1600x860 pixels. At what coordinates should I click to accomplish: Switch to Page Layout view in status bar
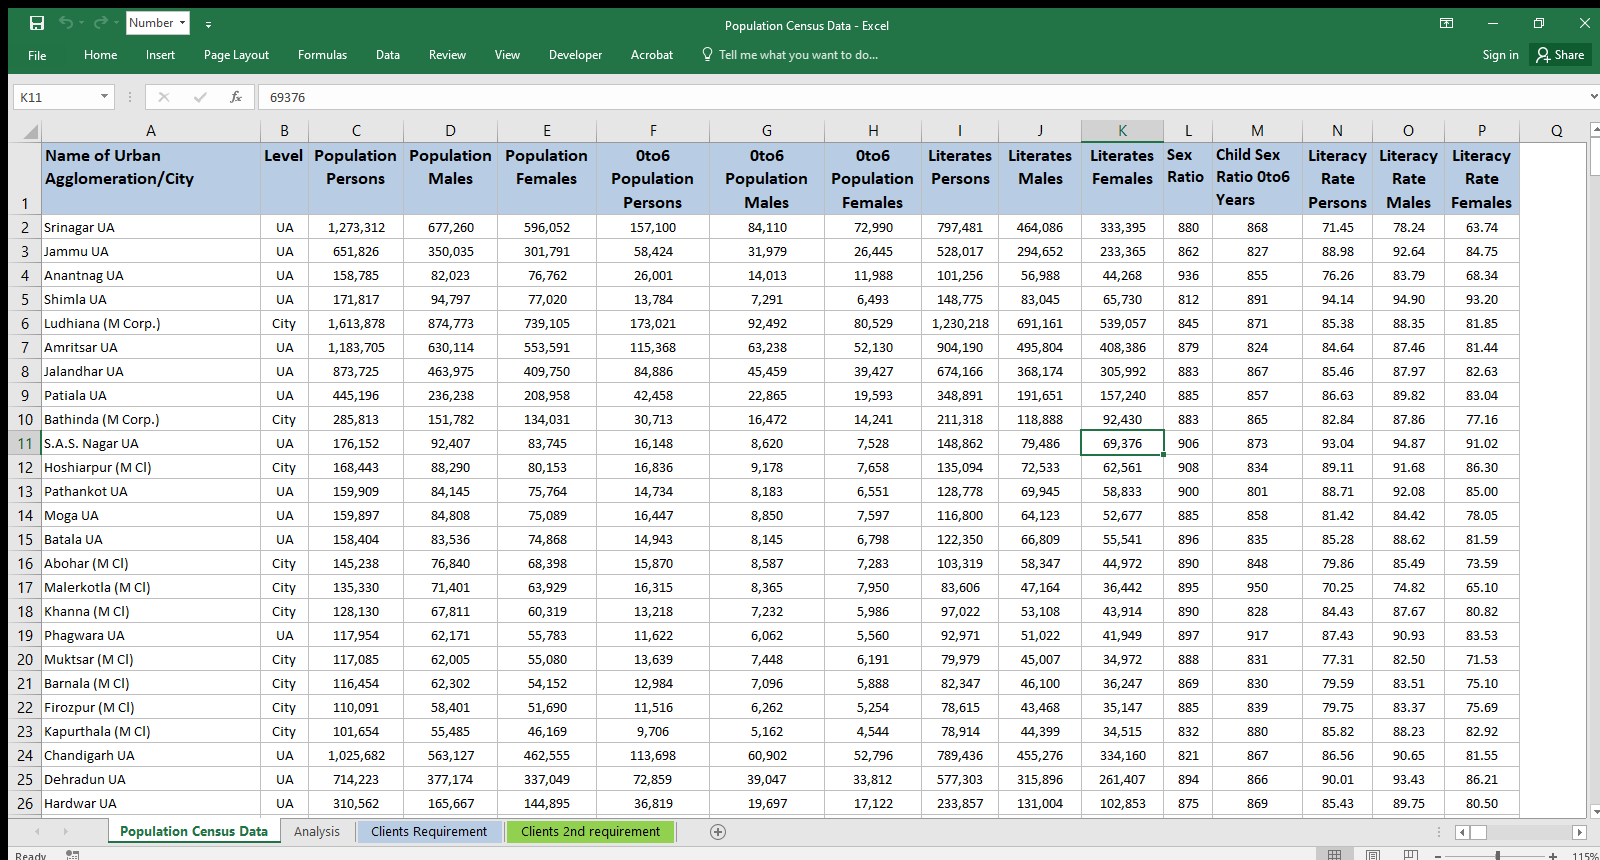tap(1373, 855)
